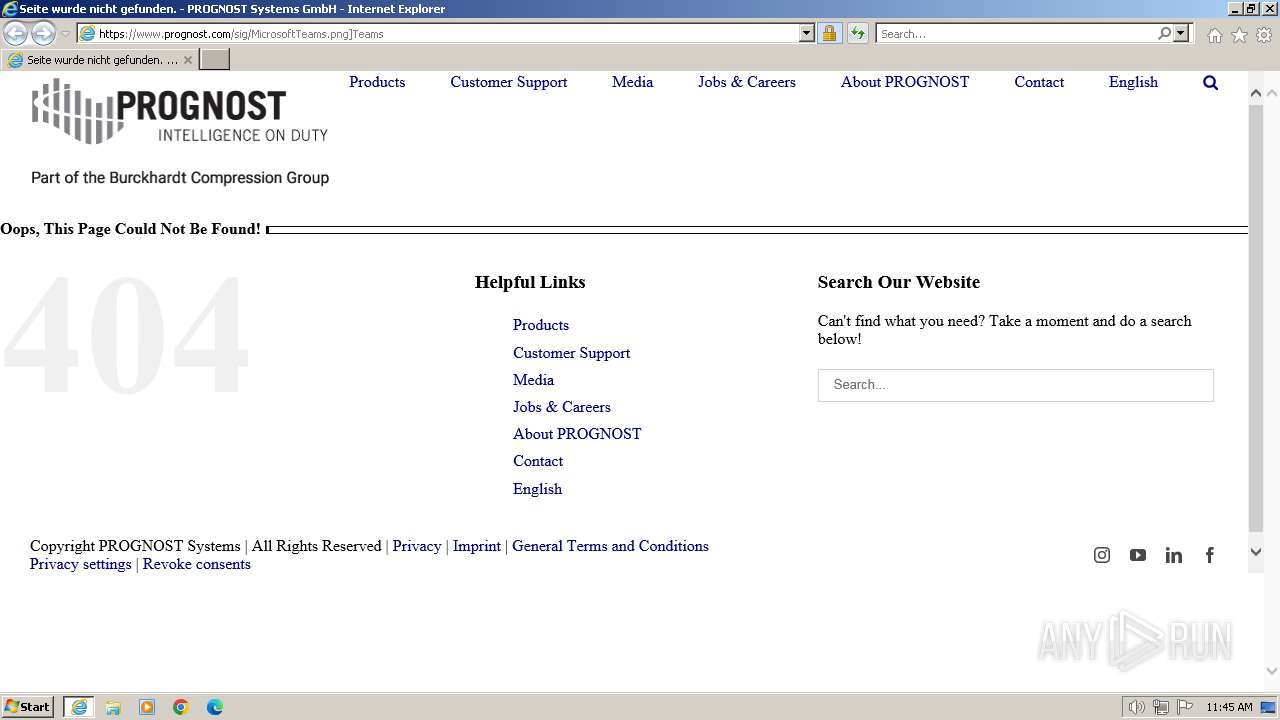
Task: Click the magnifier search icon in toolbar
Action: point(1164,34)
